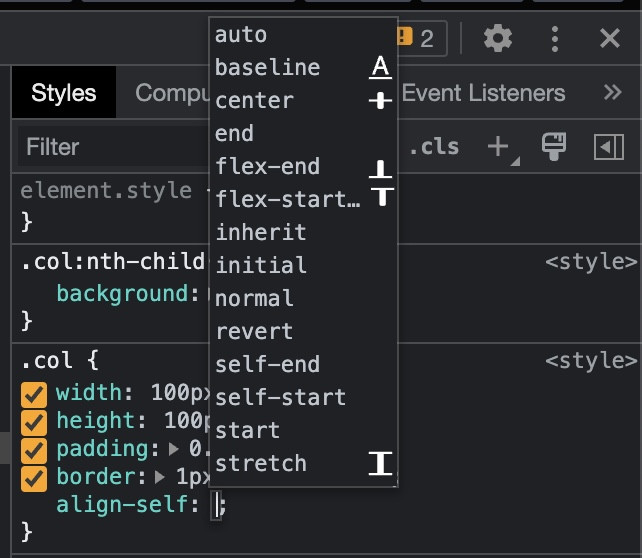Disable the height property checkbox

click(x=34, y=422)
